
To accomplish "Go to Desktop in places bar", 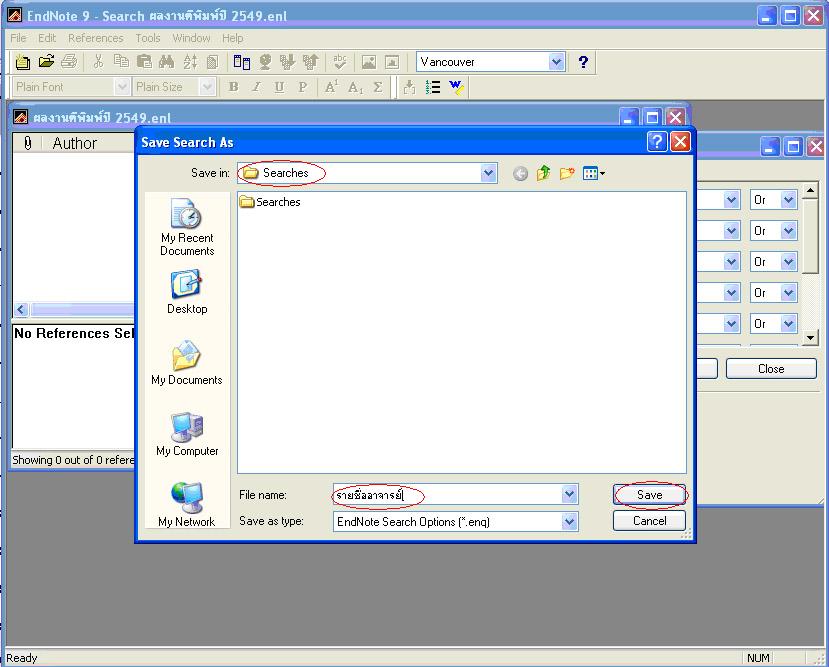I will (x=187, y=292).
